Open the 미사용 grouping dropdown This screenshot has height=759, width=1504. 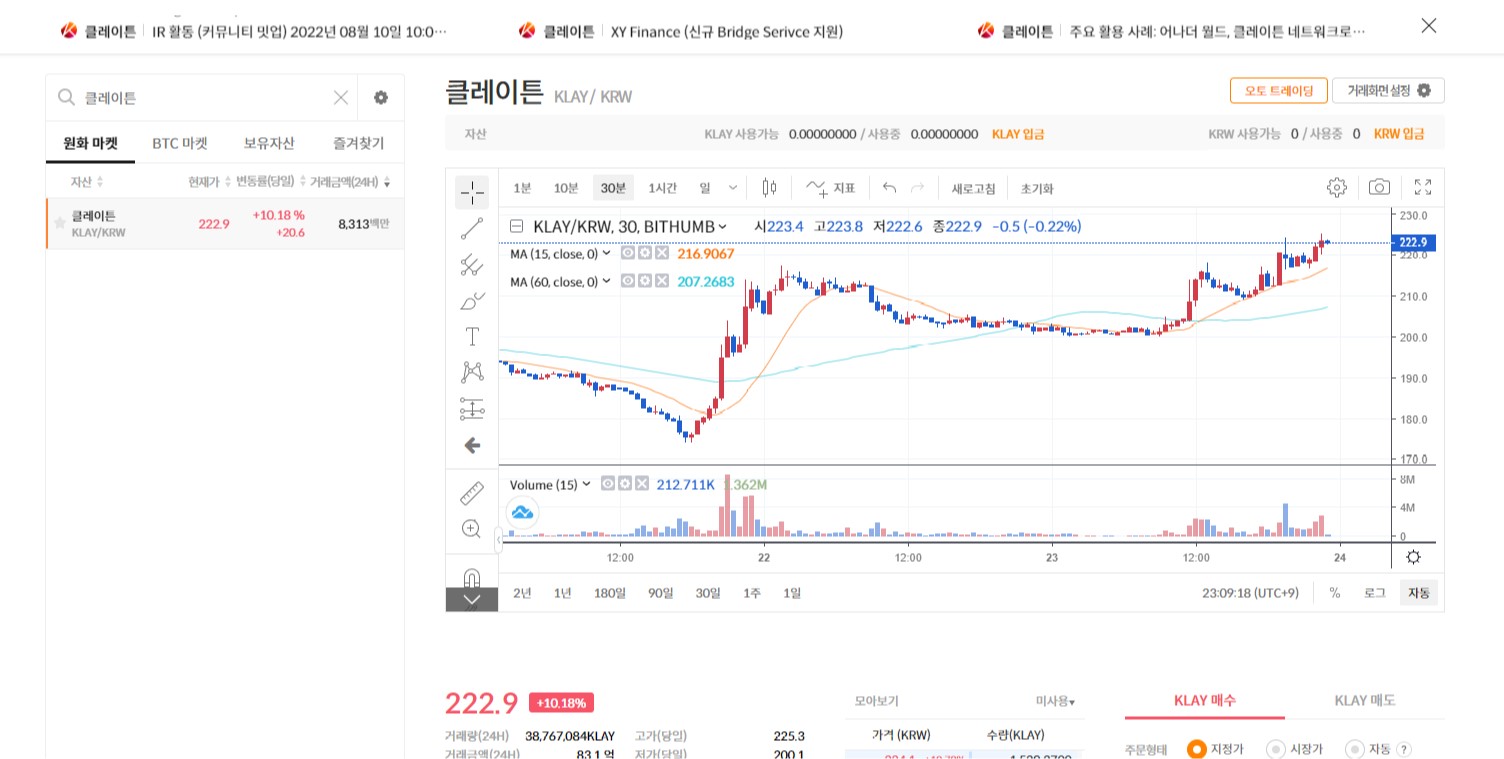coord(1056,702)
